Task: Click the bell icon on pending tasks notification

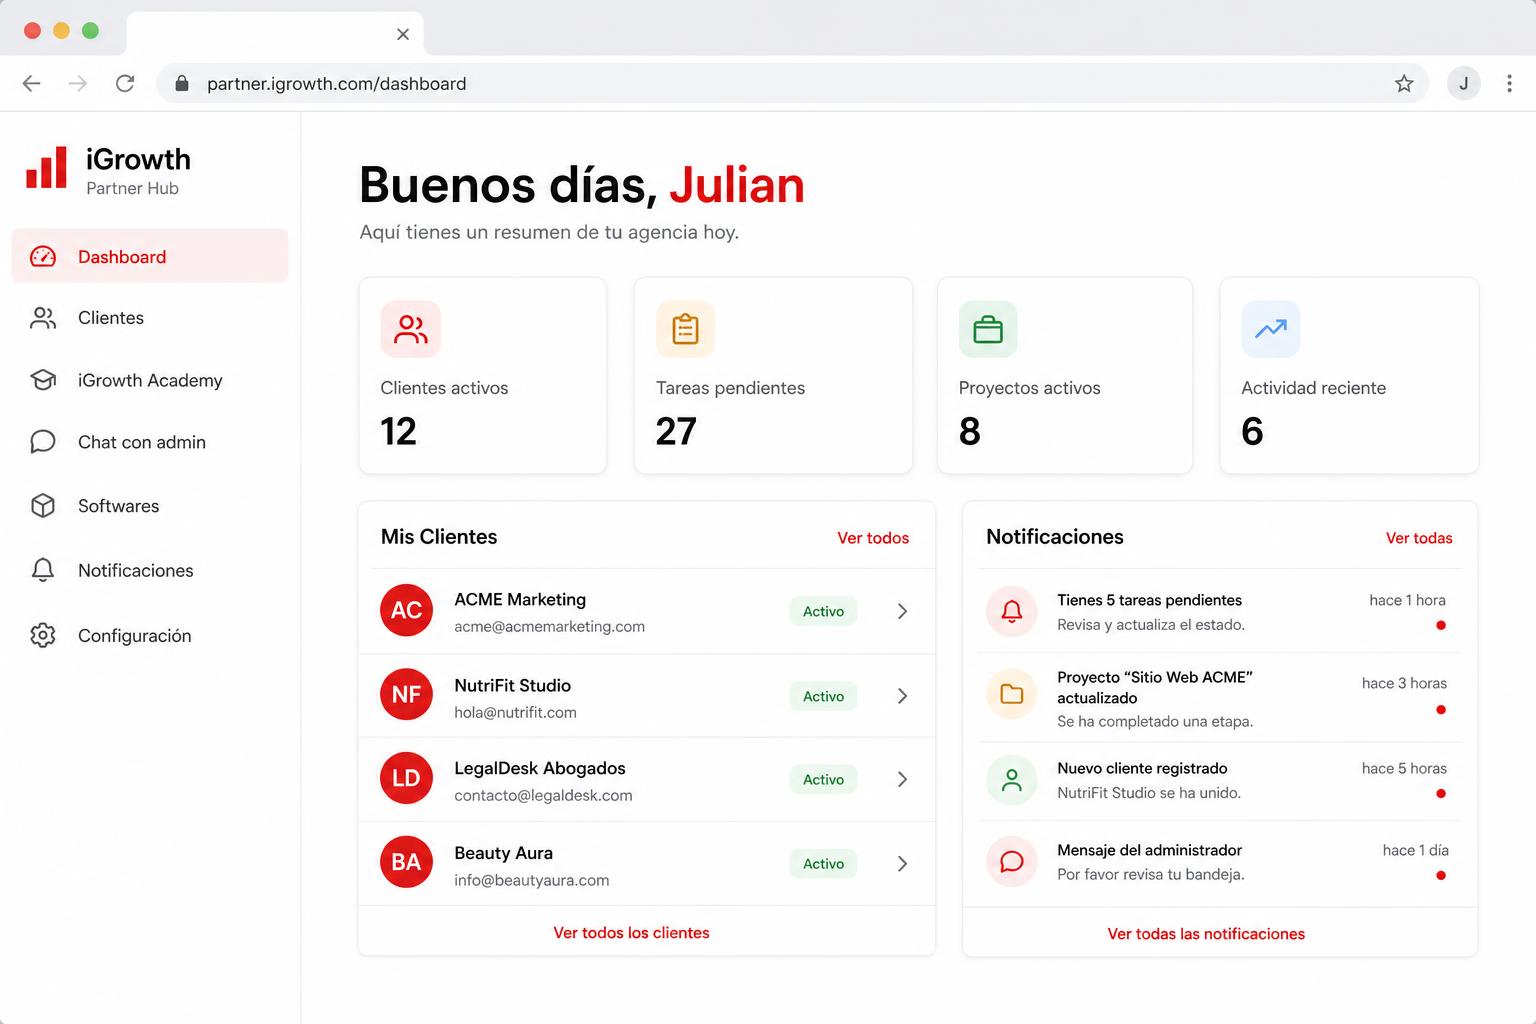Action: [1012, 611]
